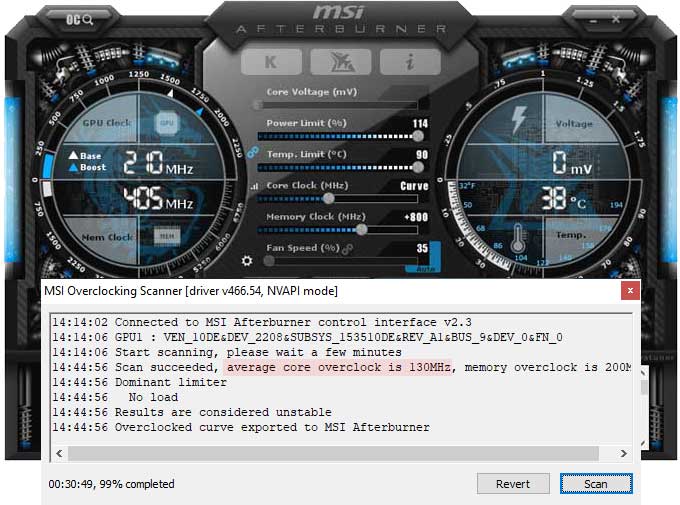Click the +800 Memory Clock value
Image resolution: width=680 pixels, height=505 pixels.
pyautogui.click(x=416, y=217)
